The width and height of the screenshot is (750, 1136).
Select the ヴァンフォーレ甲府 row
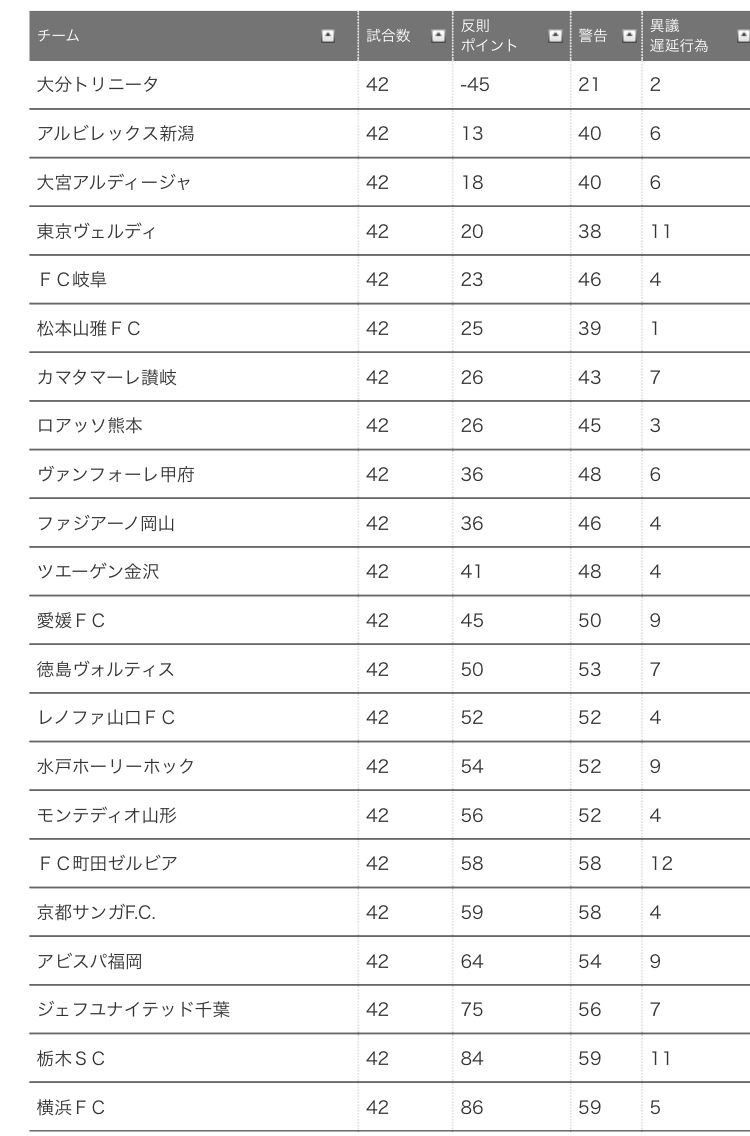click(390, 474)
